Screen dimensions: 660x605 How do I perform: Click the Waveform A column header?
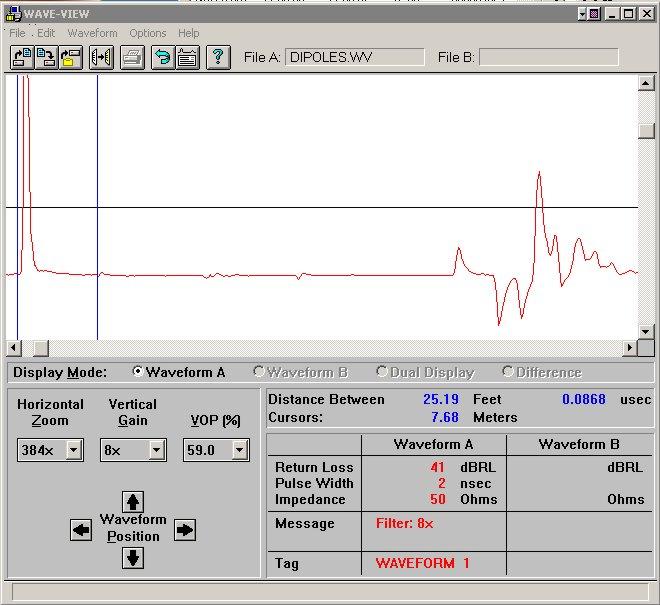[434, 445]
